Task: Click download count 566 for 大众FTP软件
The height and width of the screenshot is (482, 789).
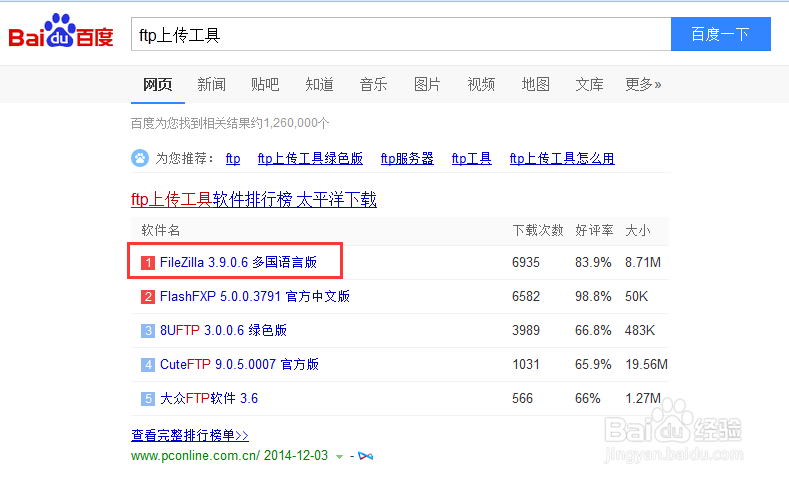Action: 522,398
